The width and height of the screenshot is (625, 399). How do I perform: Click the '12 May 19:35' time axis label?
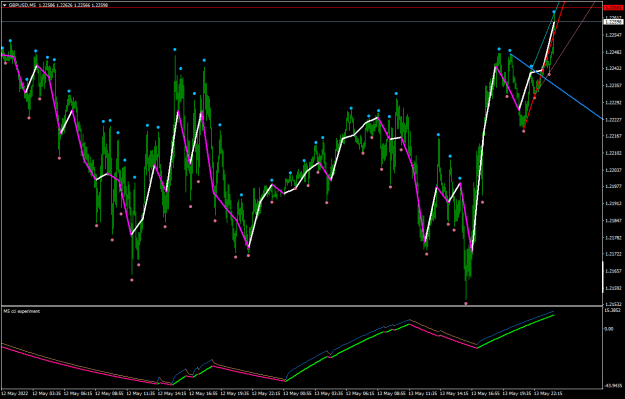pyautogui.click(x=235, y=394)
